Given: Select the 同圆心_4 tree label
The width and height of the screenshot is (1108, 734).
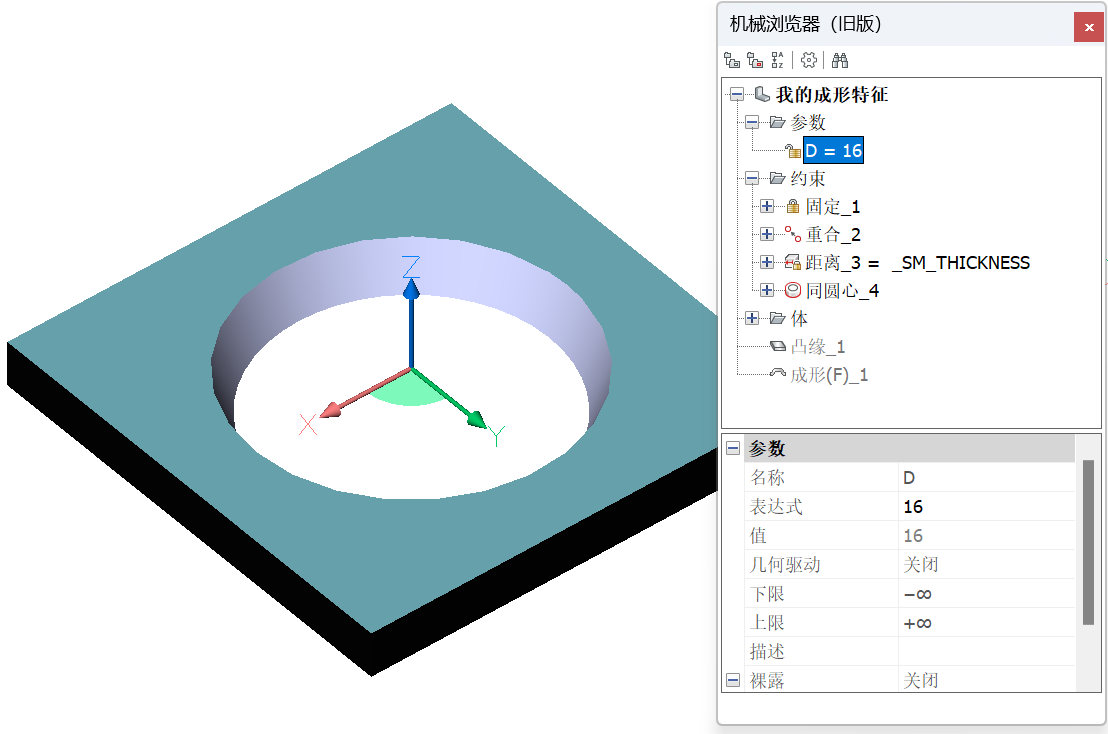Looking at the screenshot, I should [842, 290].
